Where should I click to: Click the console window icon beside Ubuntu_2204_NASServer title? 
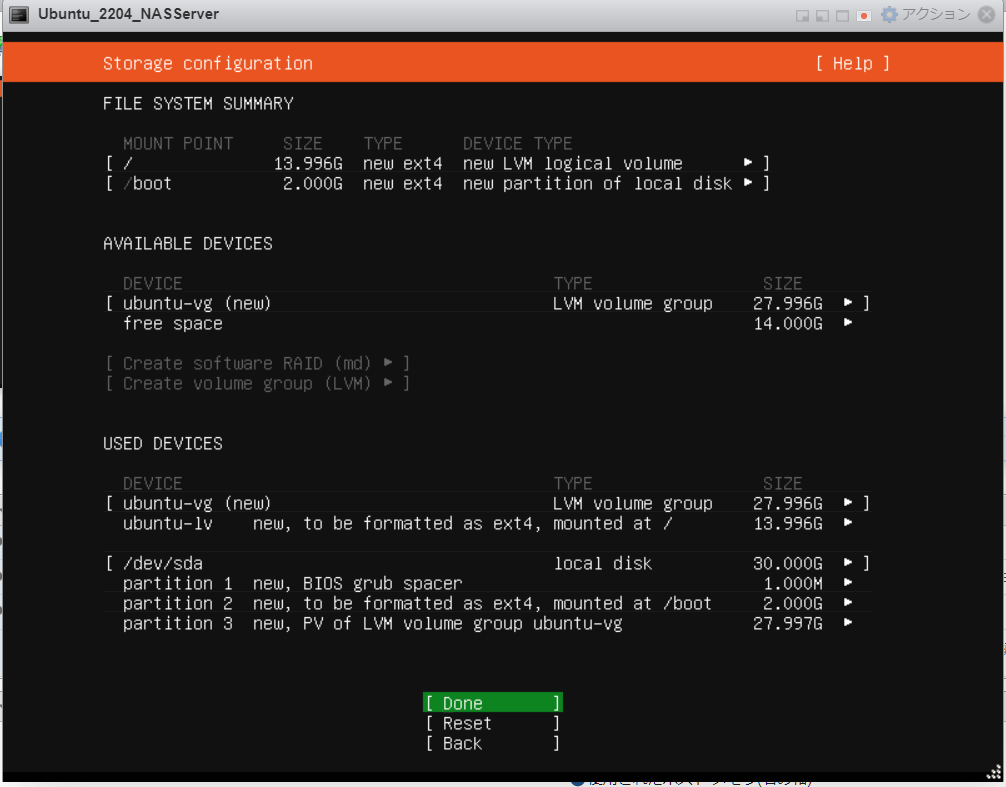click(x=19, y=14)
